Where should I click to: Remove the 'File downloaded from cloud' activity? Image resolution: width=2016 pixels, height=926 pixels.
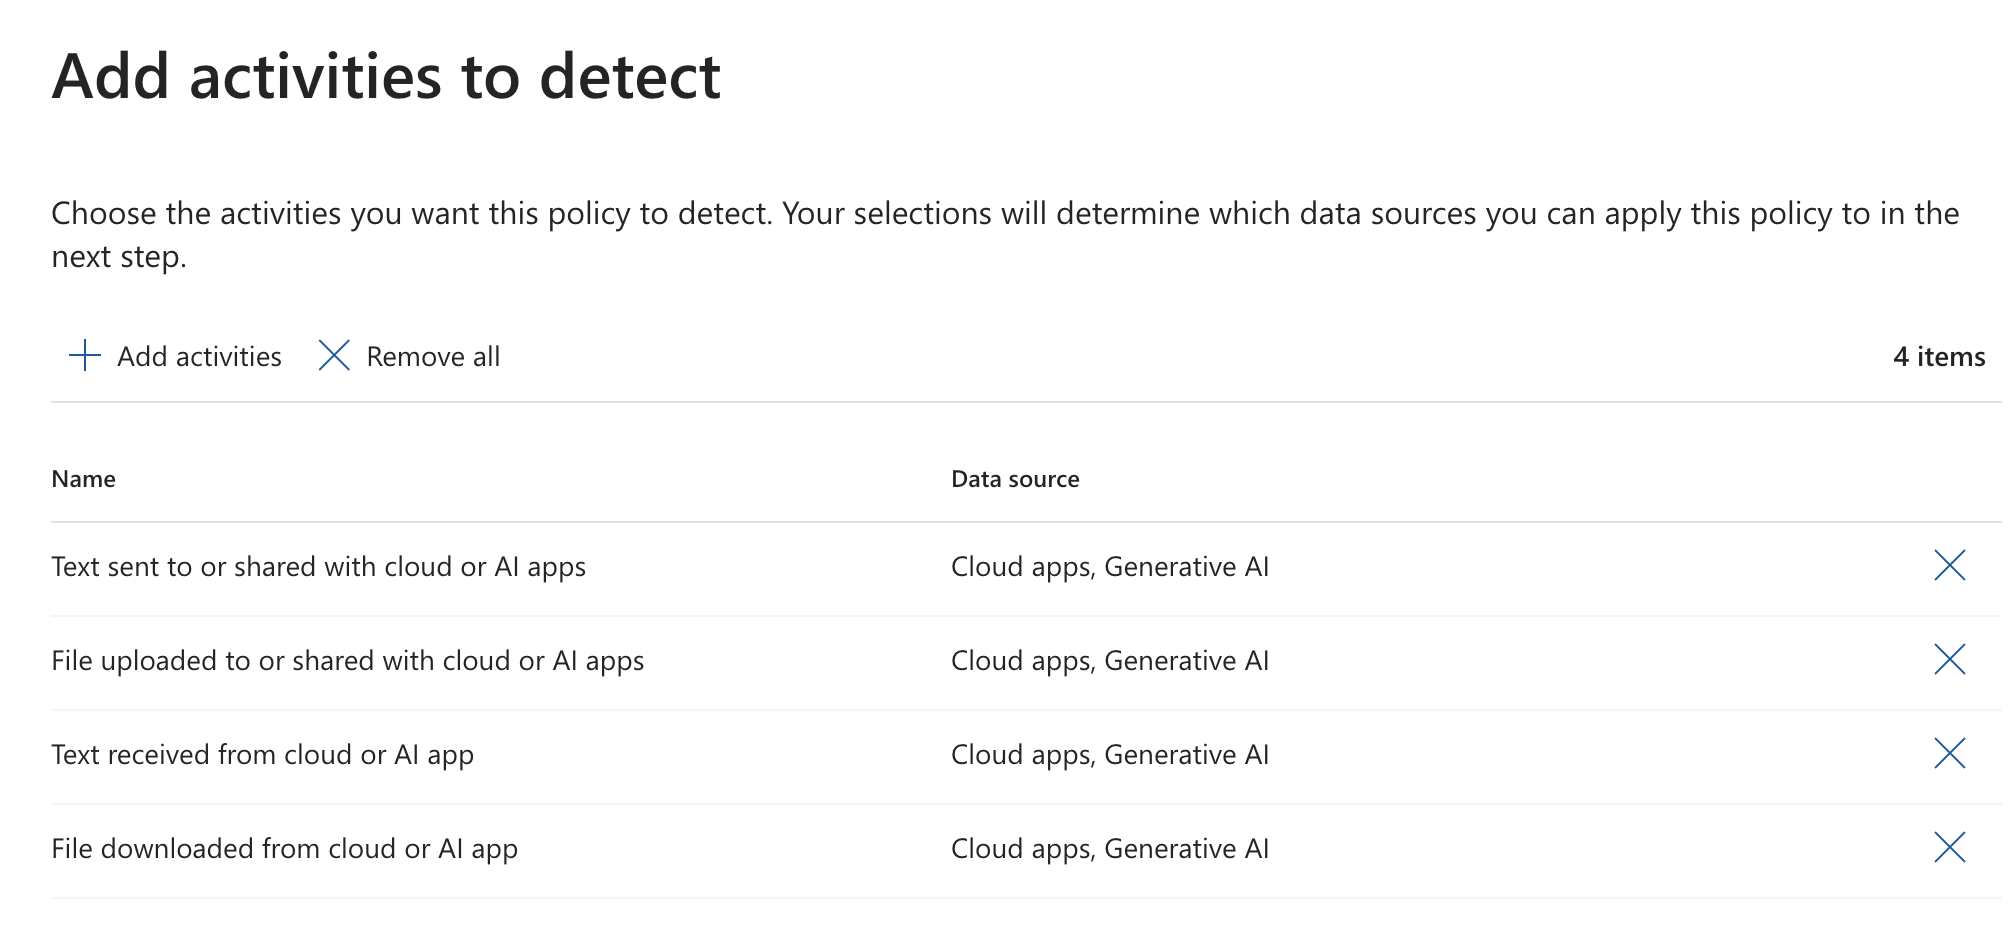click(1949, 848)
